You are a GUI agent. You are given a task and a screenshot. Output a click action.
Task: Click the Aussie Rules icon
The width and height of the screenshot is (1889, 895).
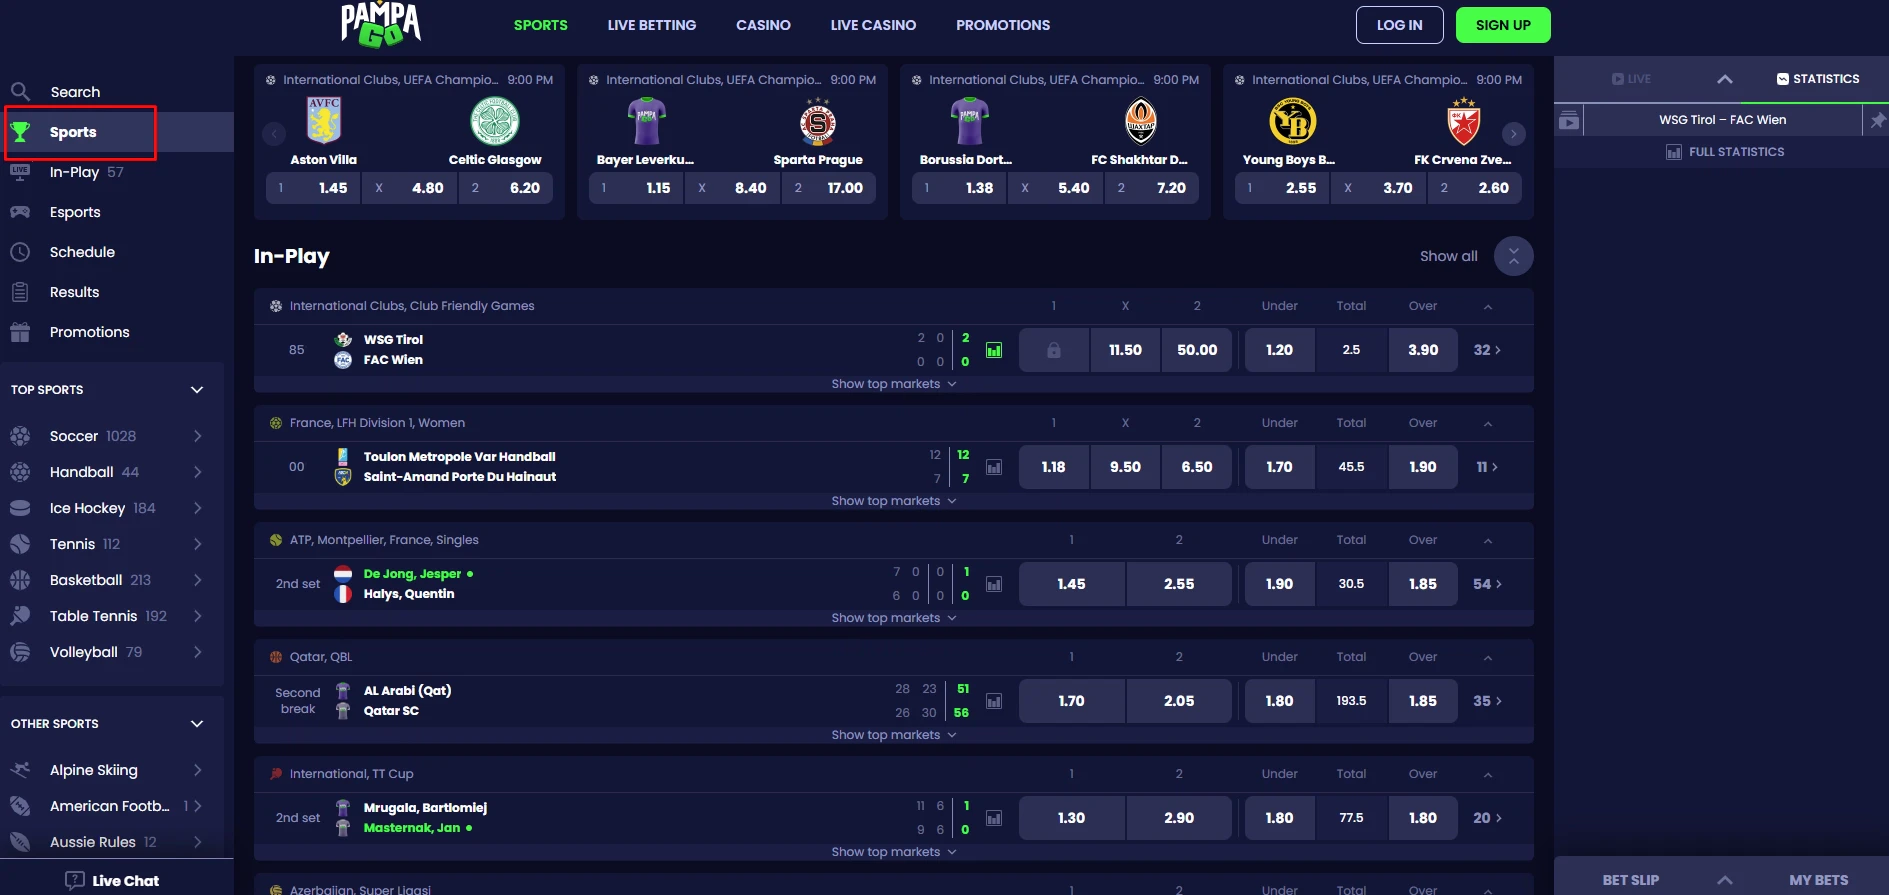click(x=20, y=842)
